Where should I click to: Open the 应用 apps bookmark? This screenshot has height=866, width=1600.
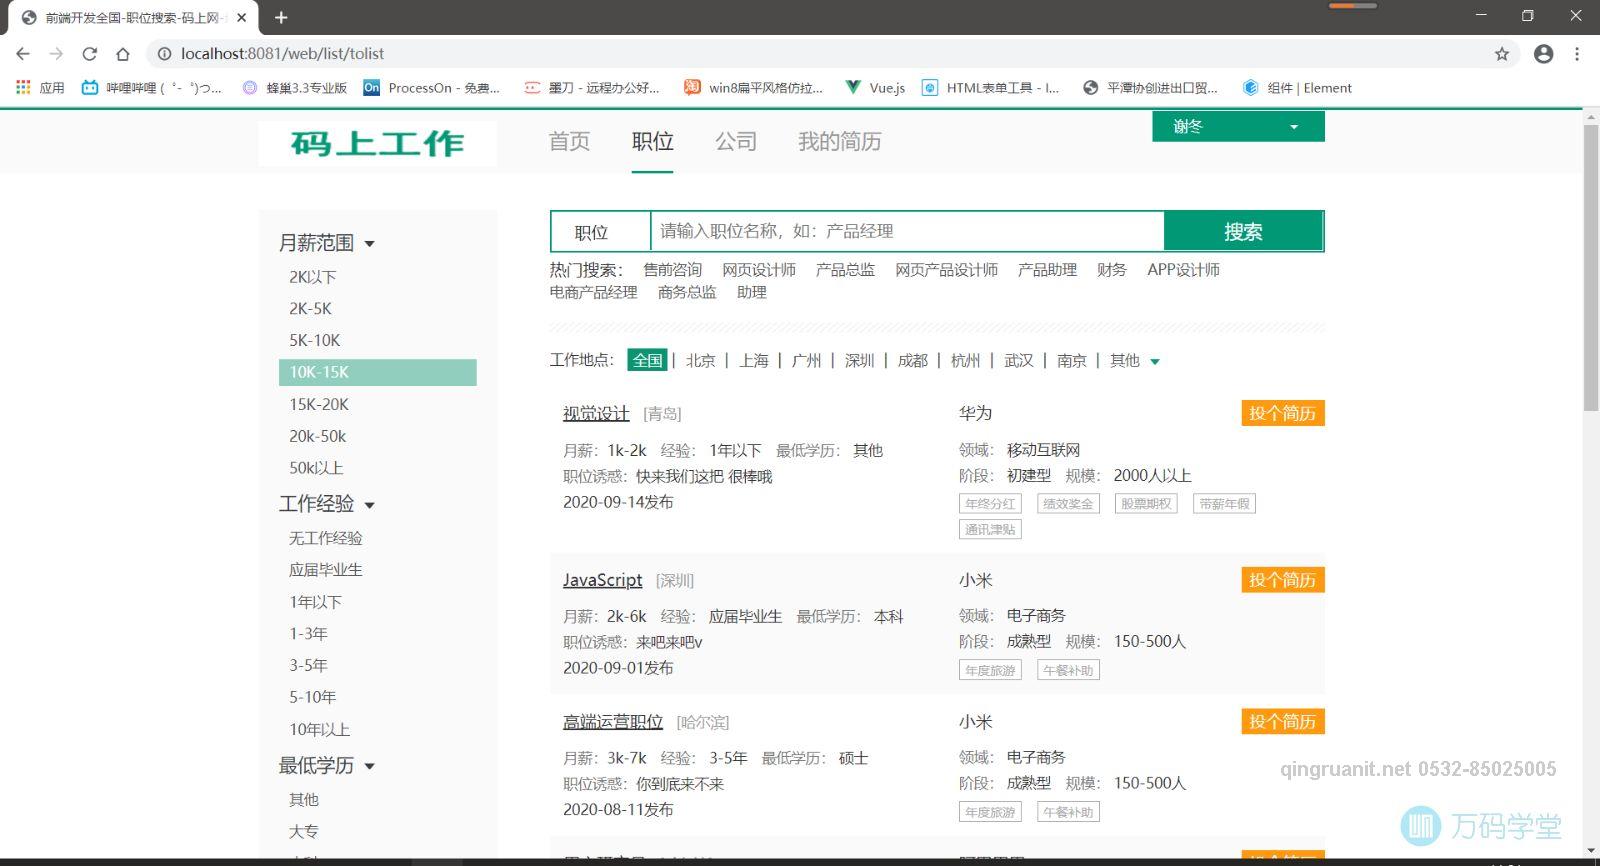point(40,88)
